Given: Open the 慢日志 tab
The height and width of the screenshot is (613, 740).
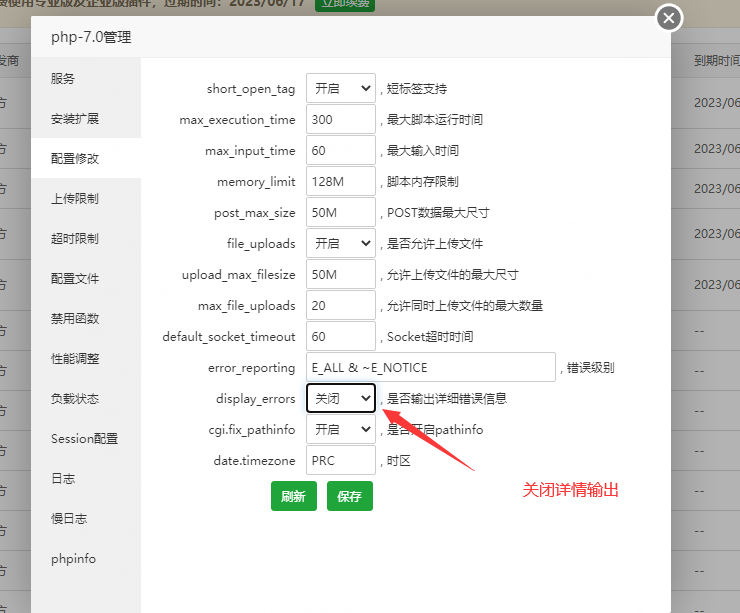Looking at the screenshot, I should [x=86, y=519].
